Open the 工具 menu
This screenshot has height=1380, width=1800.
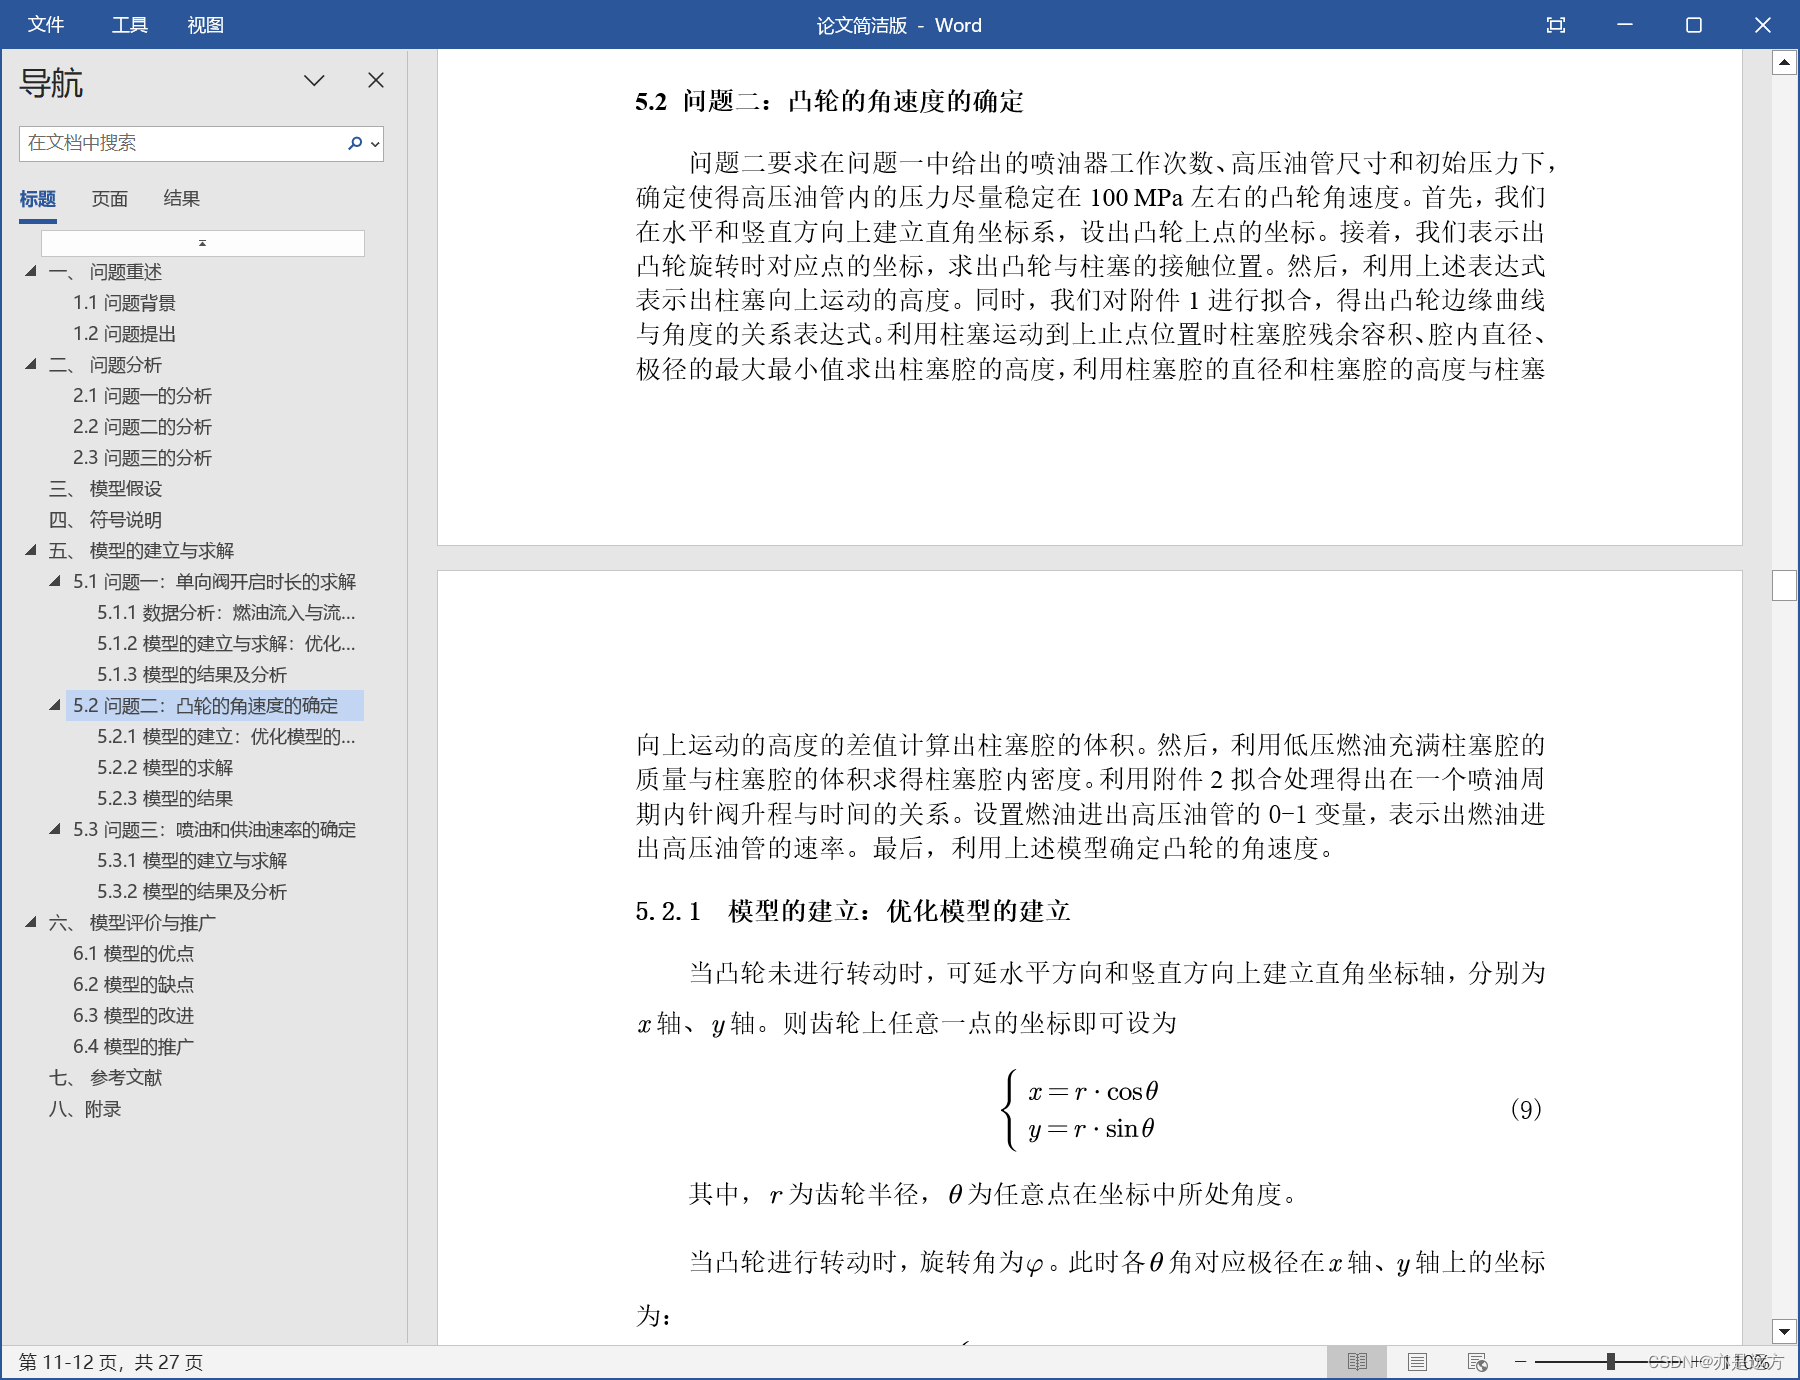[129, 25]
